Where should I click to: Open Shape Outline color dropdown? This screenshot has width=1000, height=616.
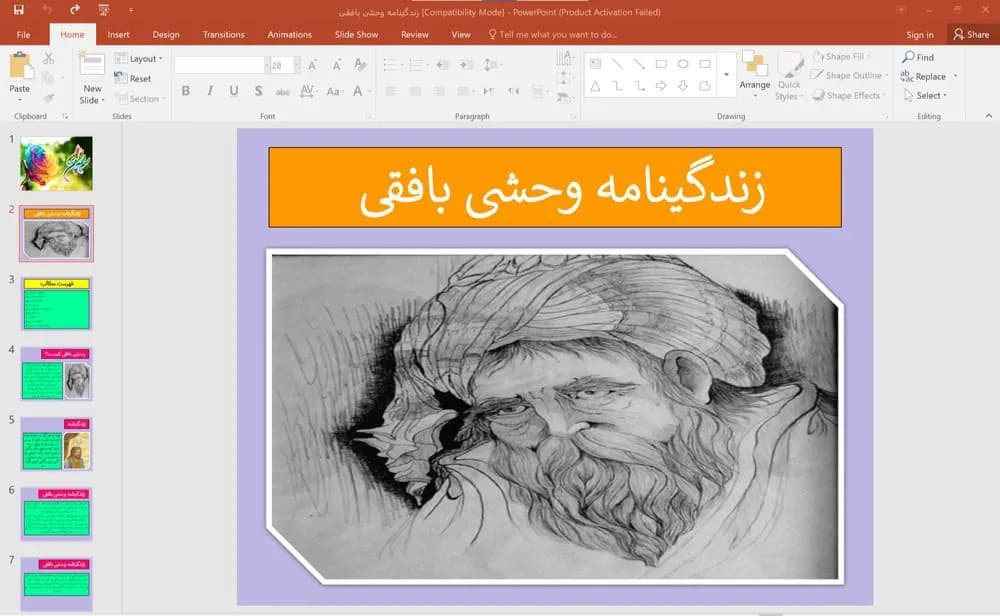pyautogui.click(x=850, y=75)
